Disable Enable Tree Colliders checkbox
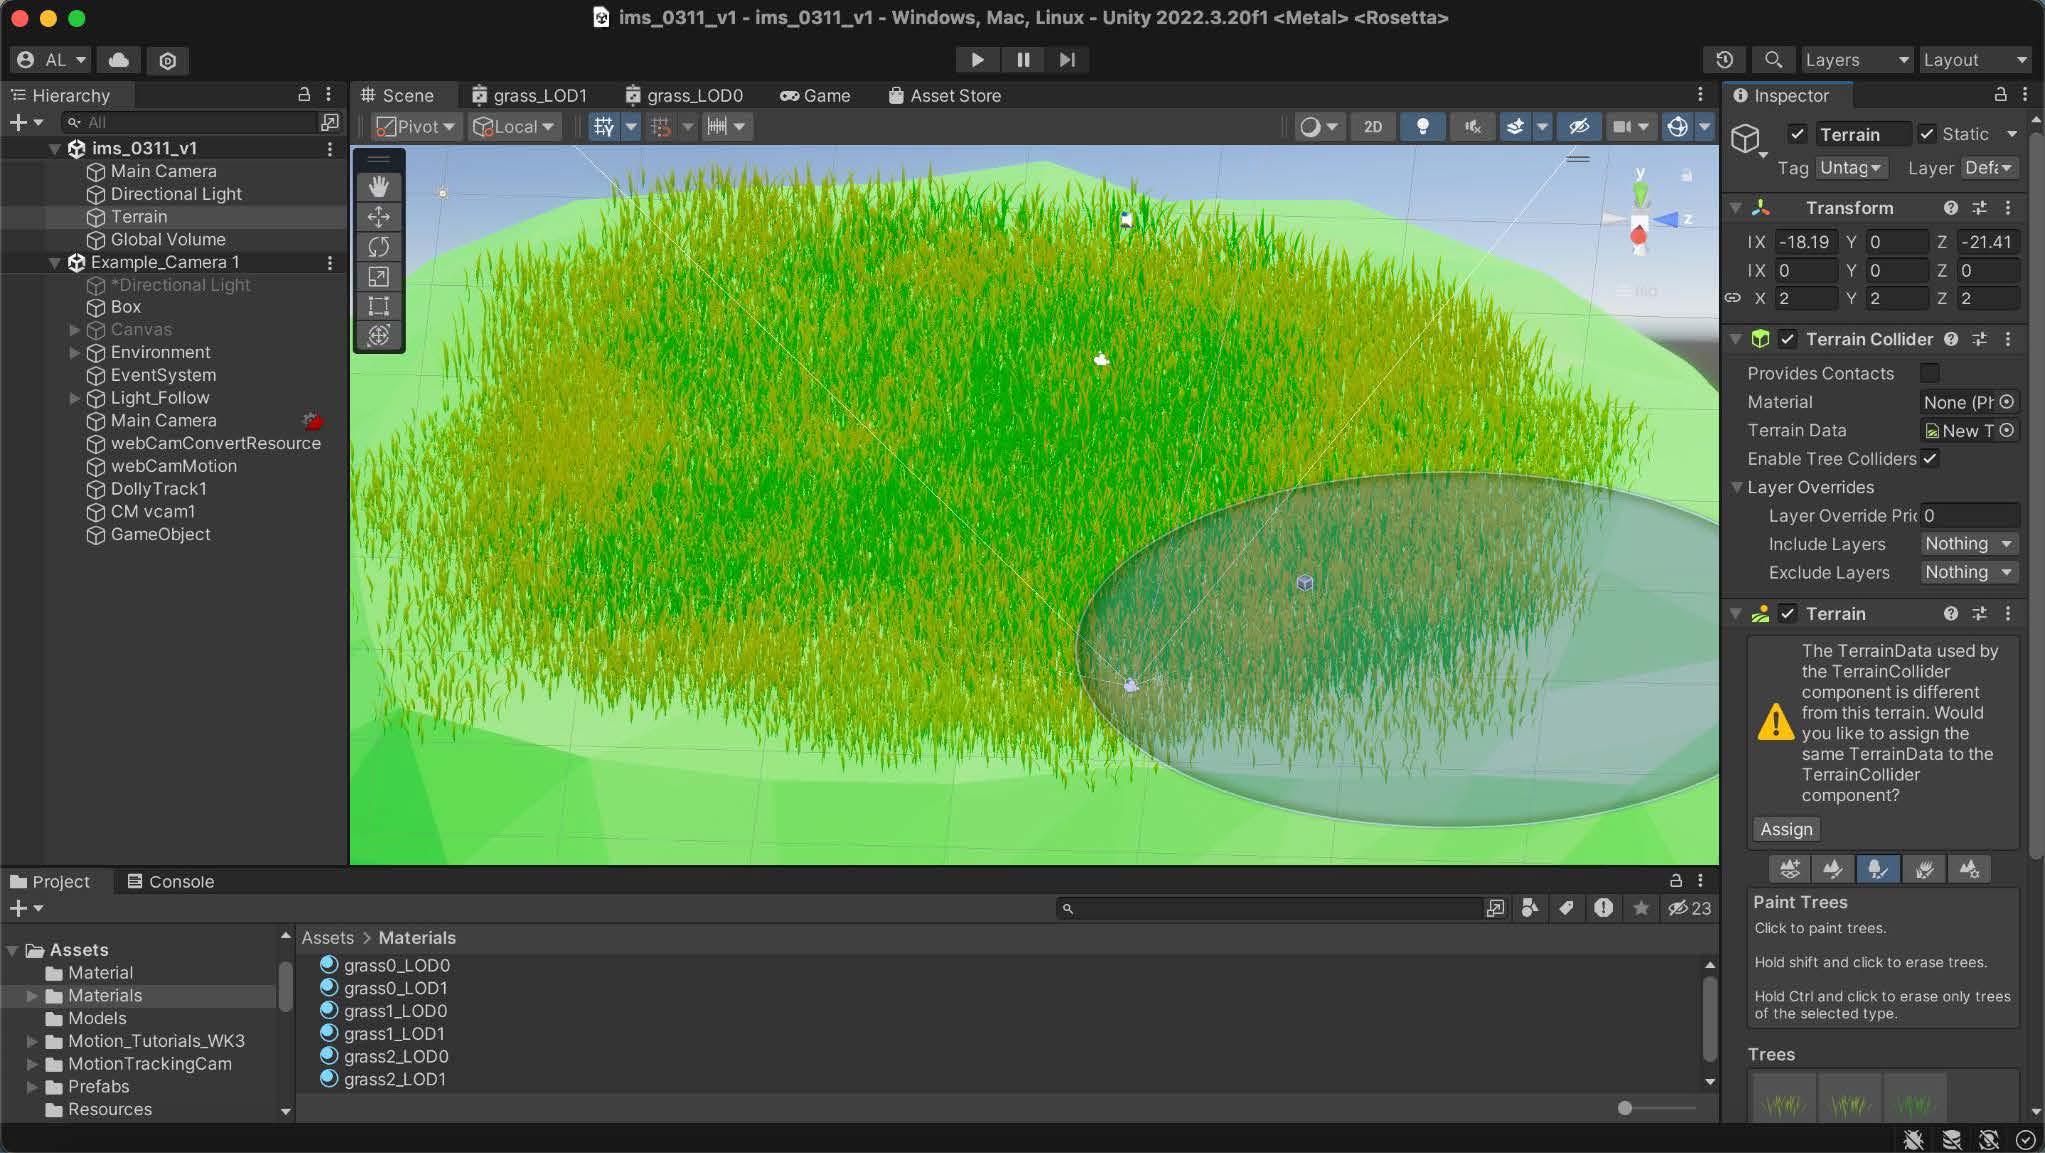The width and height of the screenshot is (2045, 1153). click(1930, 458)
